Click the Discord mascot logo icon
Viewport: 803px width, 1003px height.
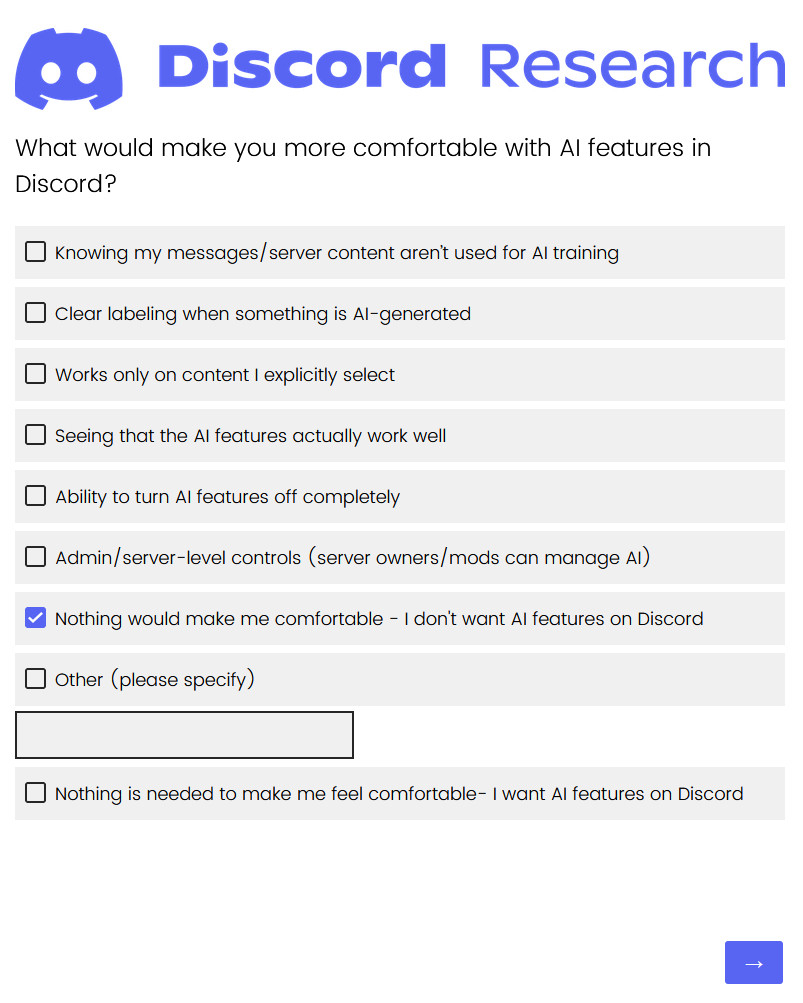pos(69,69)
